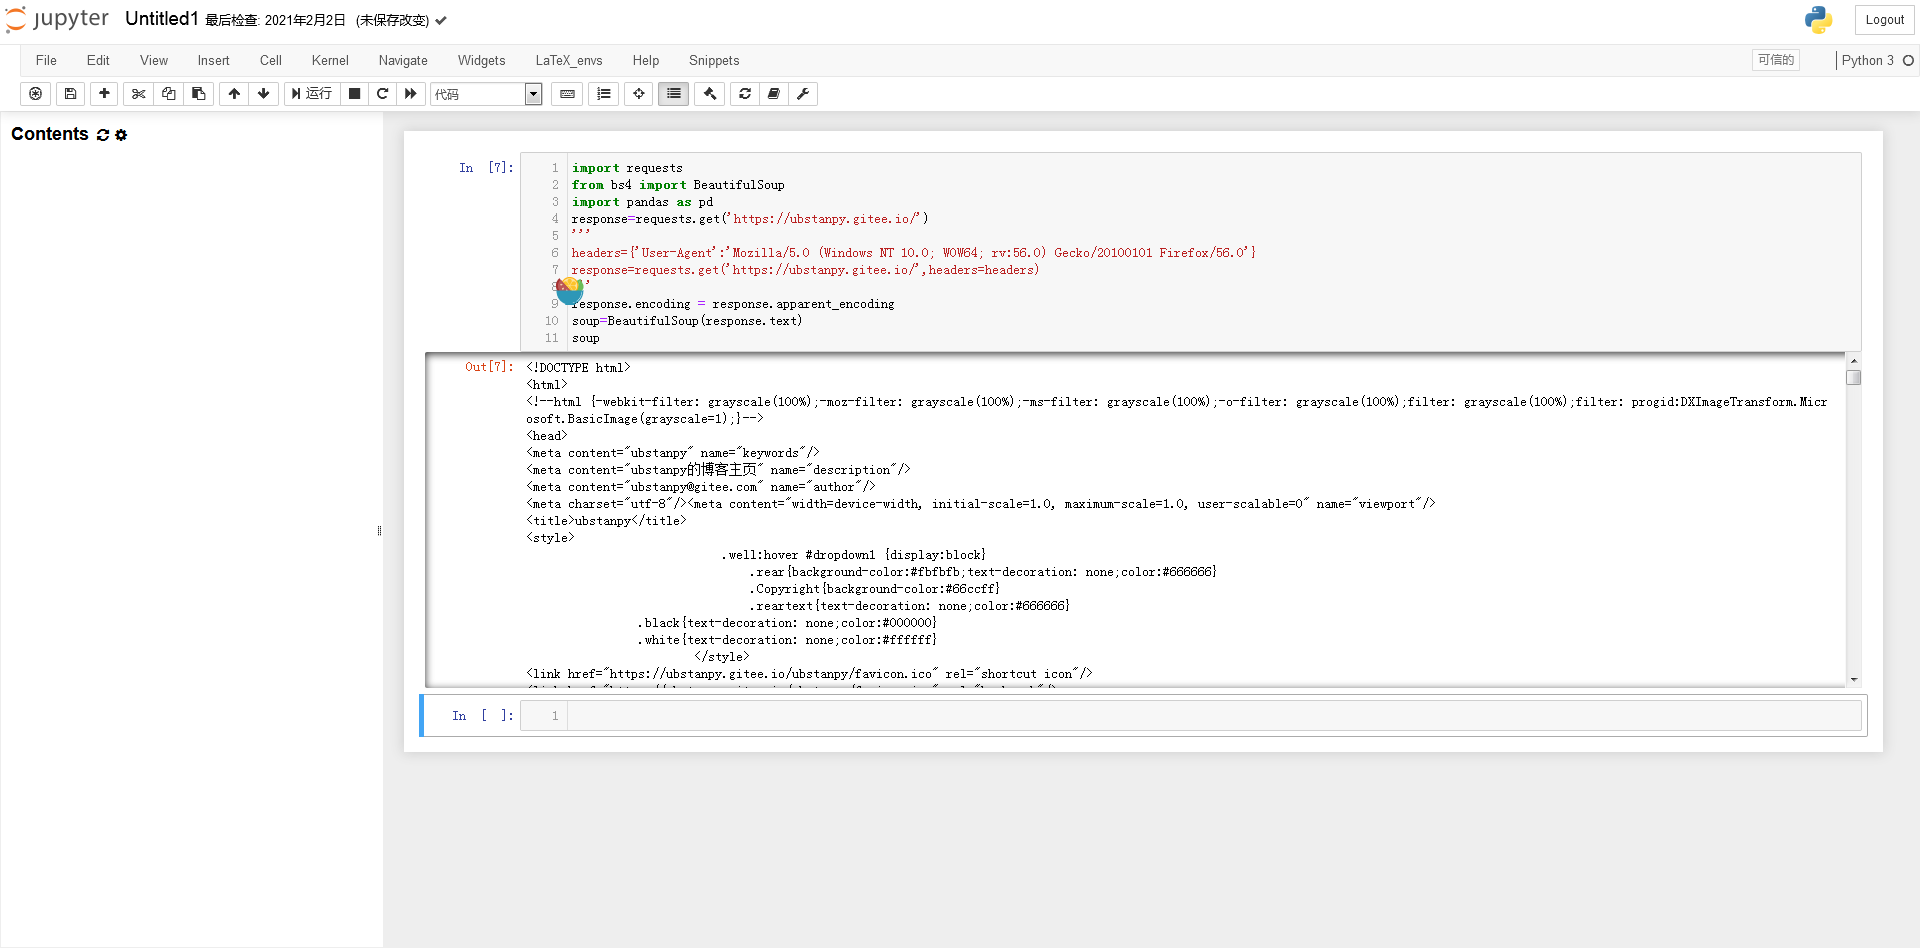This screenshot has height=948, width=1920.
Task: Click the In [7] prompt label
Action: point(486,168)
